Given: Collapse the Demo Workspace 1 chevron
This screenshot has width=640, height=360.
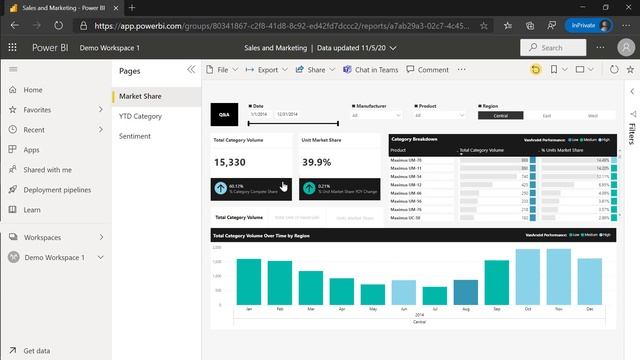Looking at the screenshot, I should [x=100, y=258].
